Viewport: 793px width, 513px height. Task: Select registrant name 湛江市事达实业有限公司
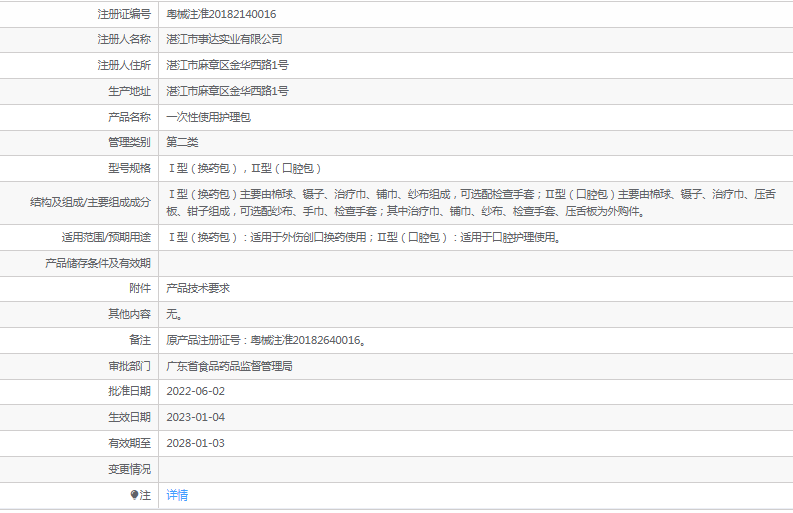coord(225,39)
